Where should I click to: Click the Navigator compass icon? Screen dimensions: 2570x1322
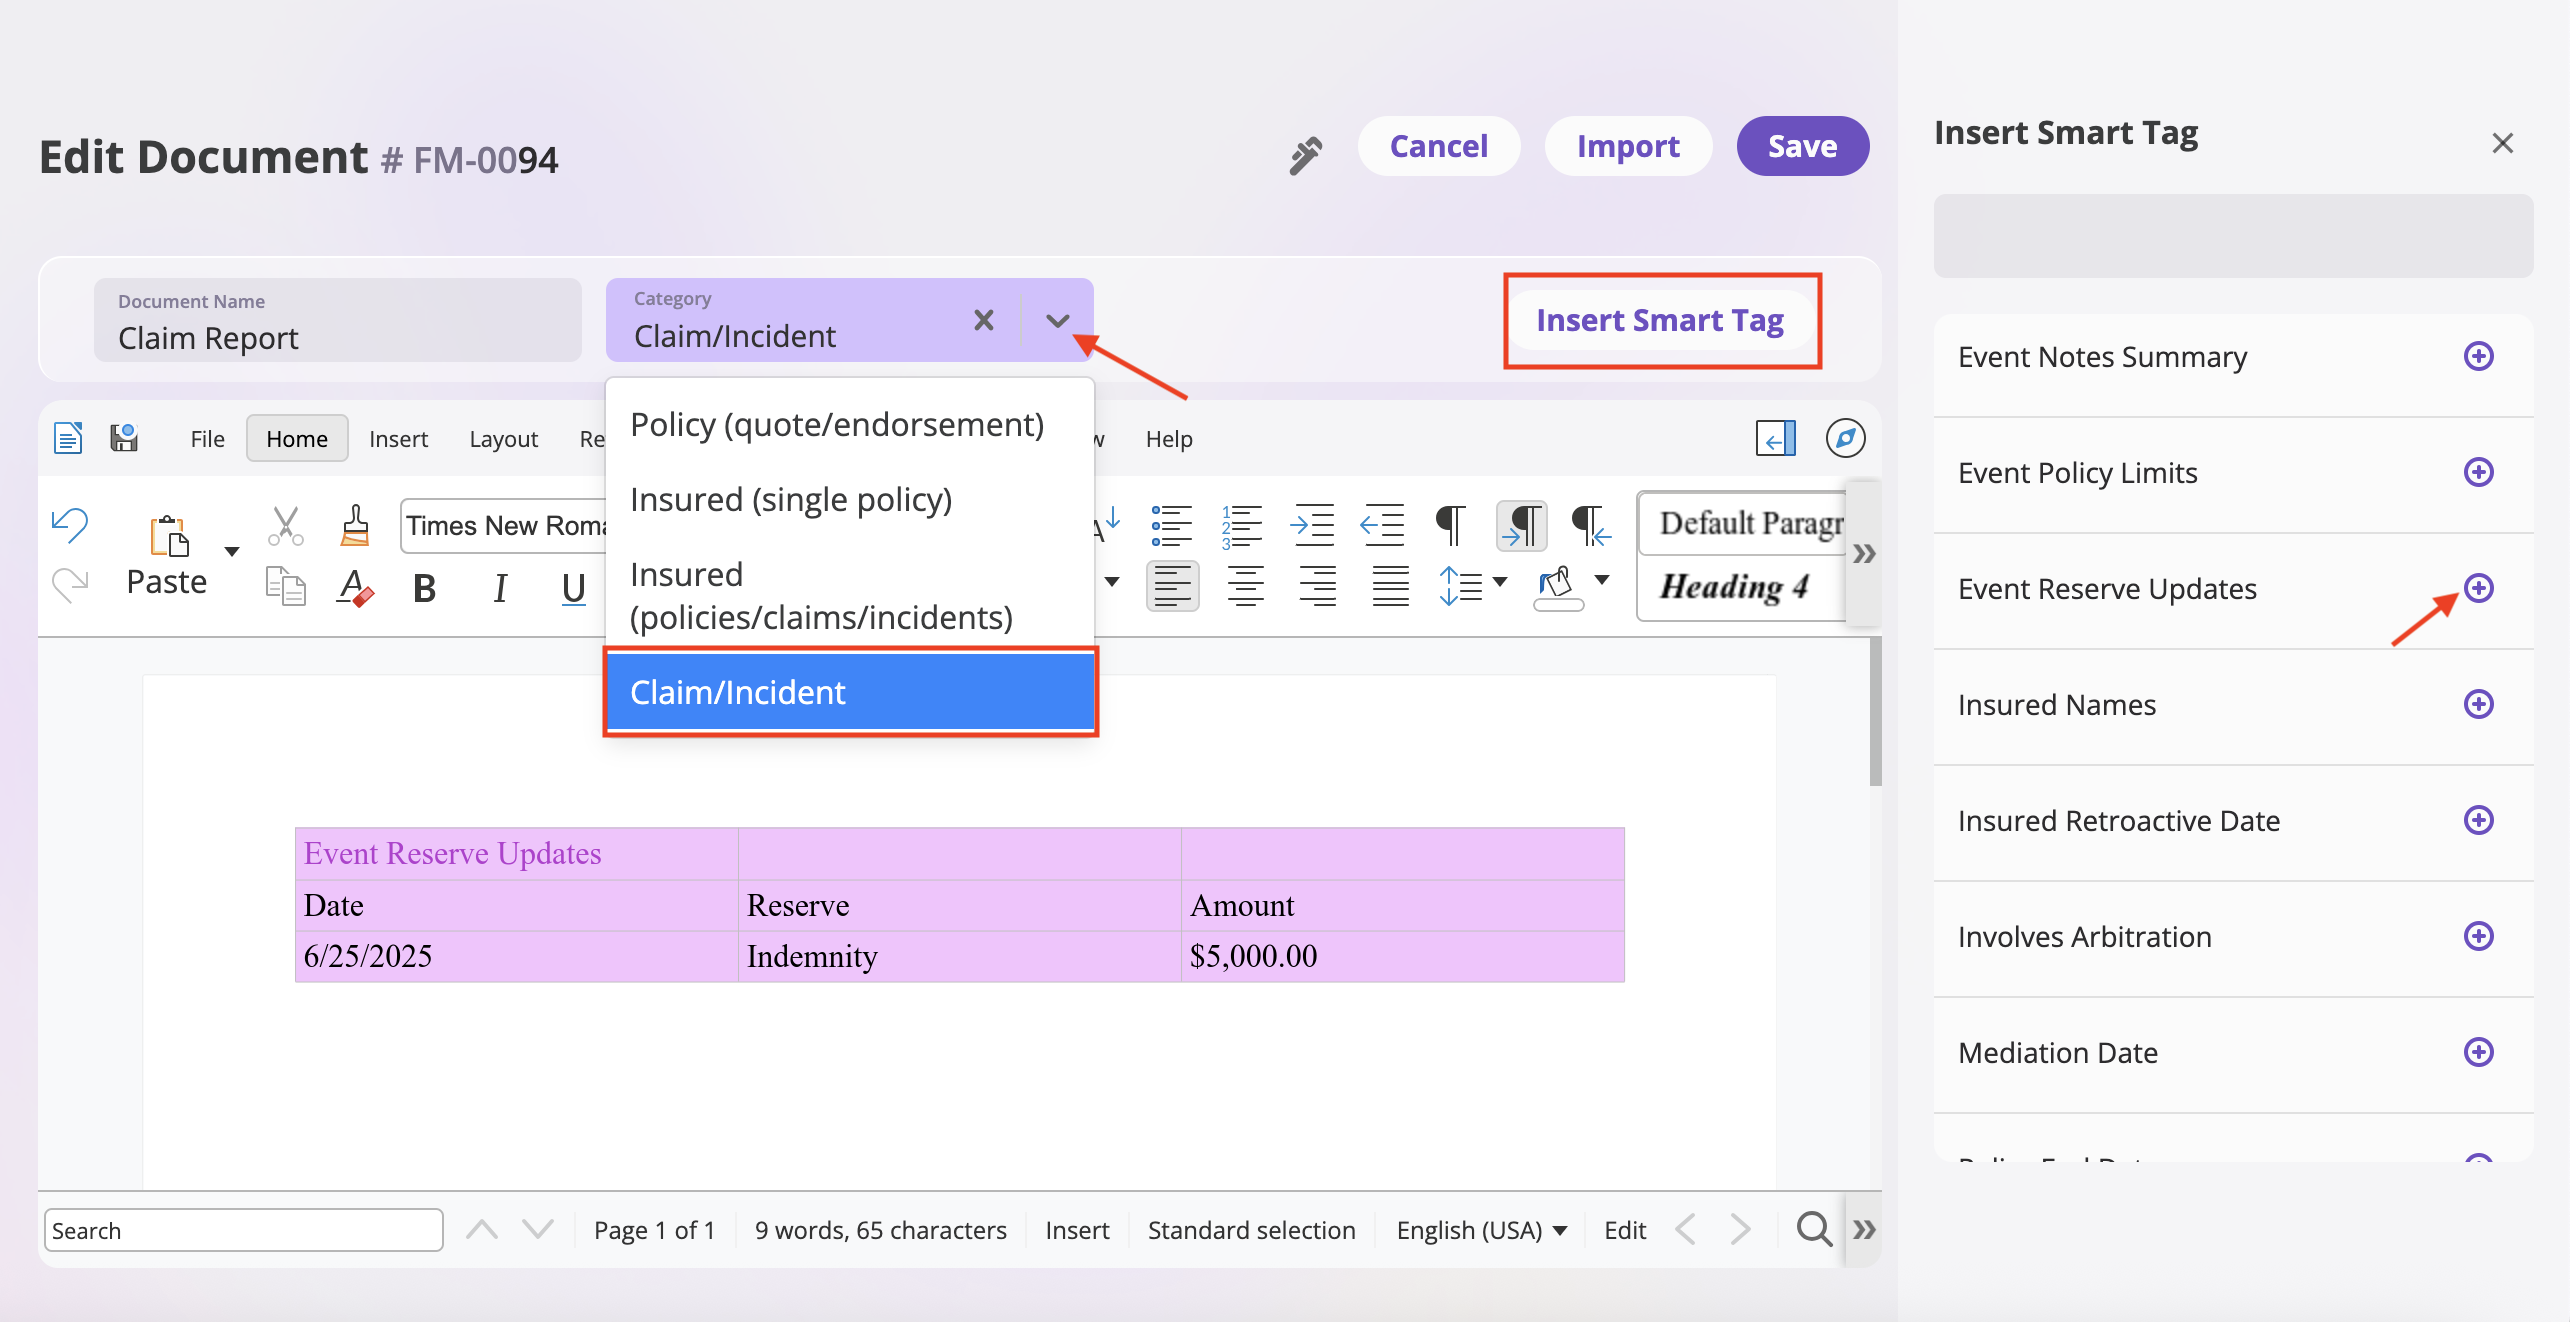[x=1845, y=438]
